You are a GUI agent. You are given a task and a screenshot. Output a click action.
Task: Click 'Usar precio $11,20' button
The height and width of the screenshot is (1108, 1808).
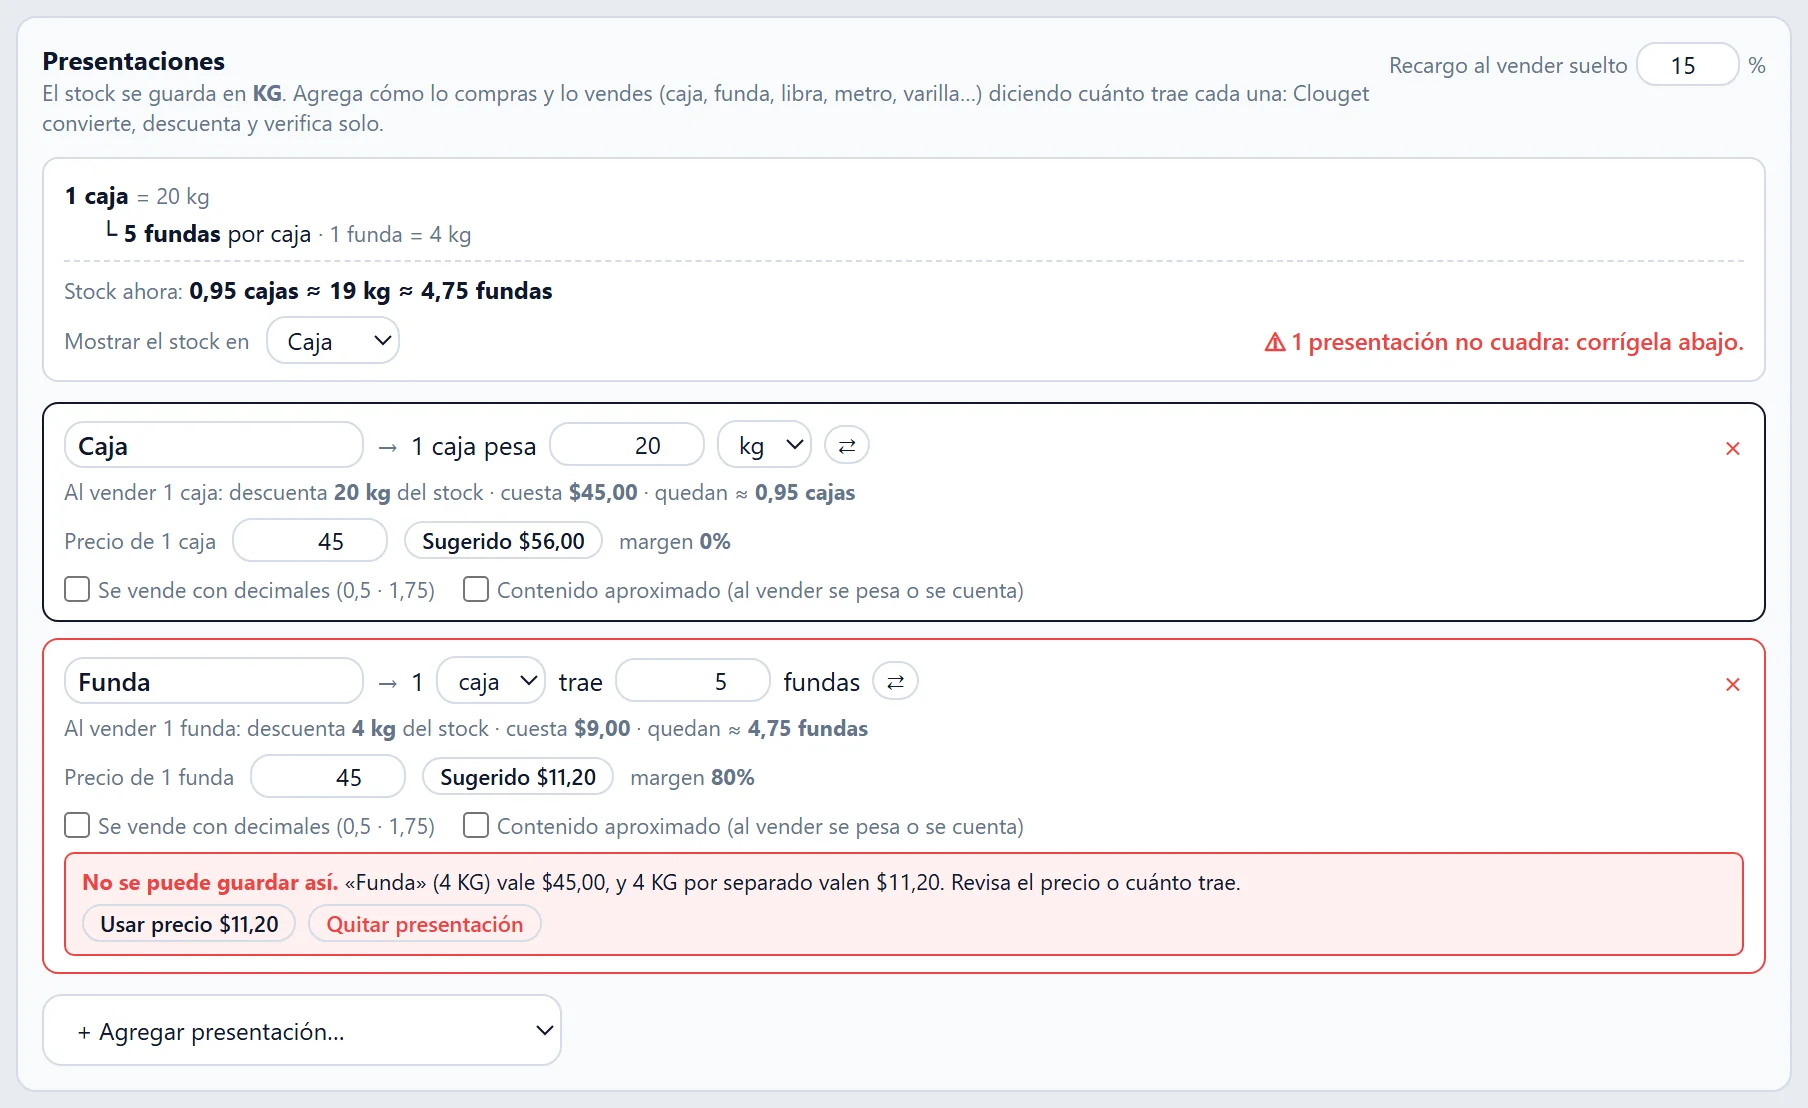coord(189,924)
